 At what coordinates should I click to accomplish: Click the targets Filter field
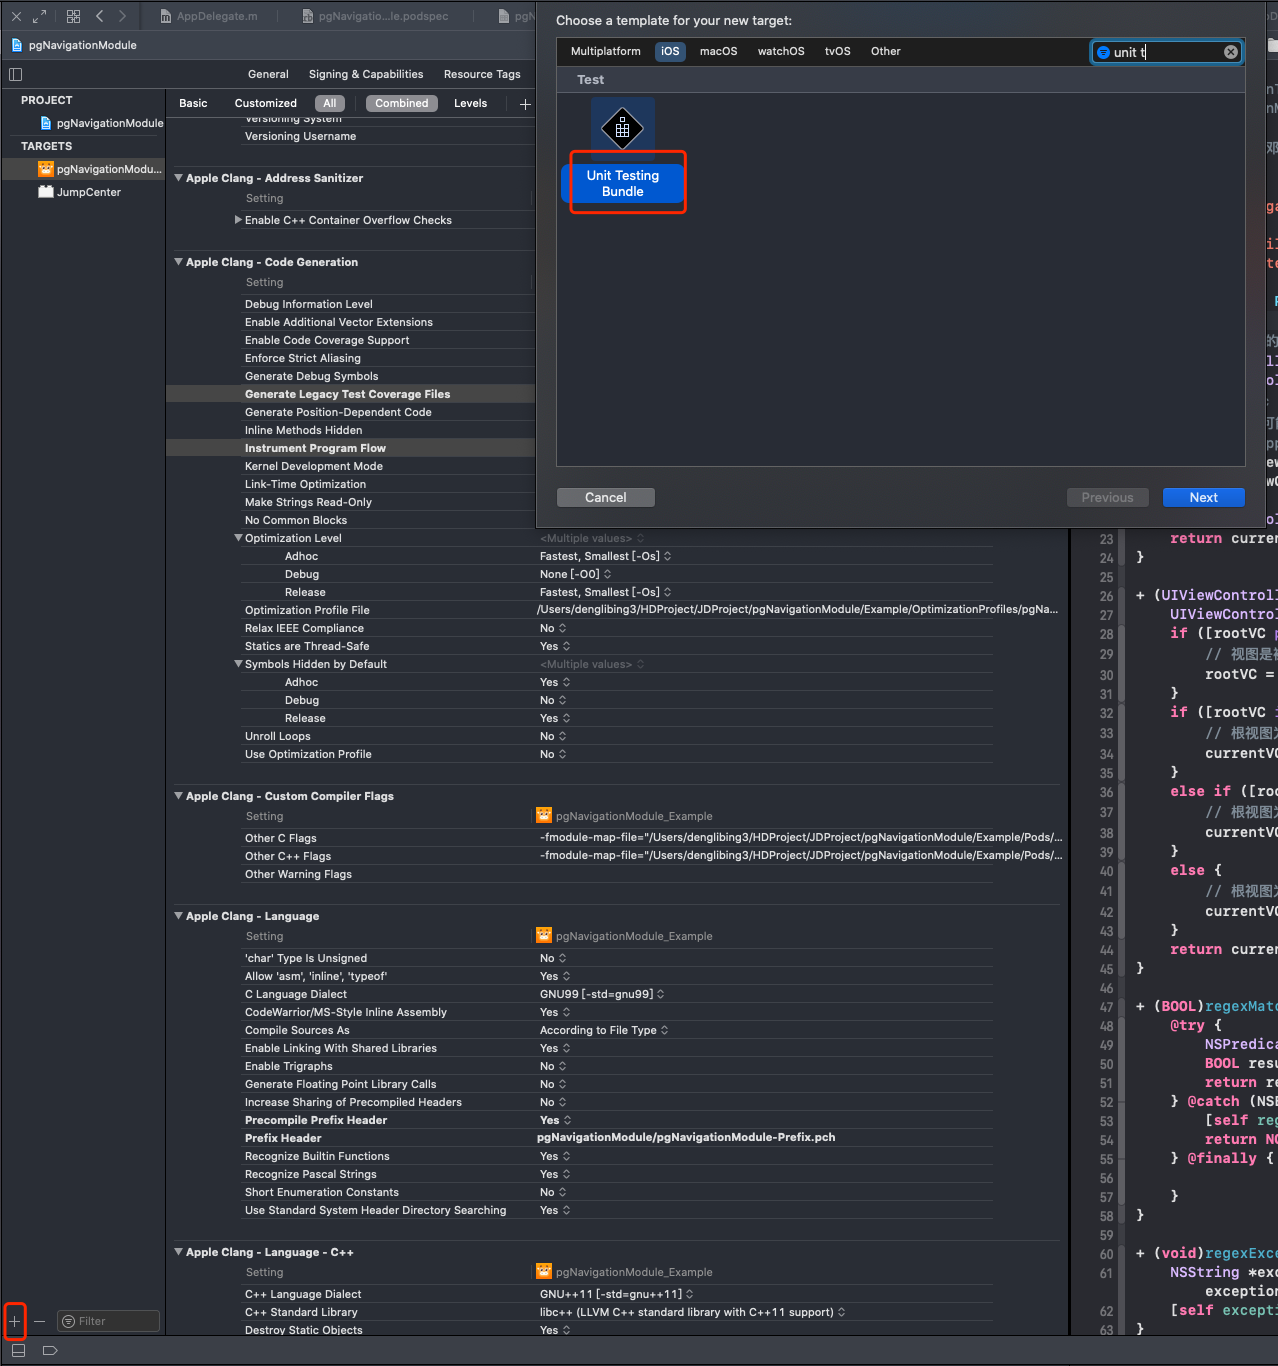(x=108, y=1321)
